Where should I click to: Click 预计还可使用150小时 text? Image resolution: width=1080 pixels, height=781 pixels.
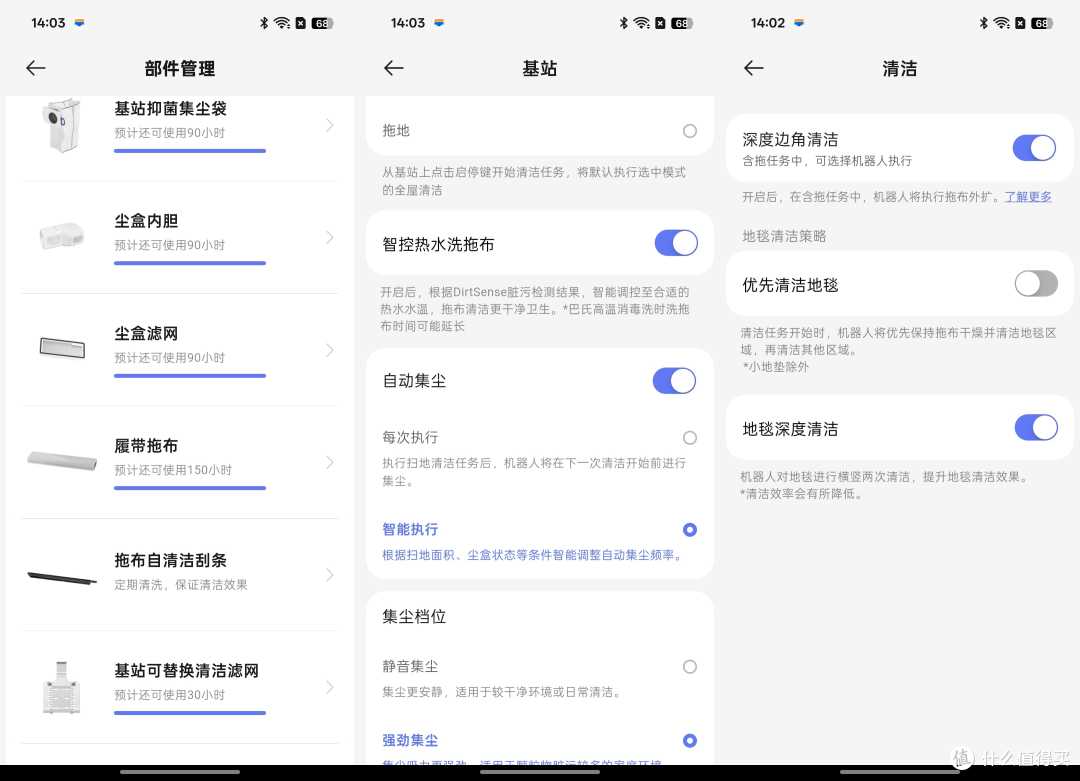coord(173,470)
